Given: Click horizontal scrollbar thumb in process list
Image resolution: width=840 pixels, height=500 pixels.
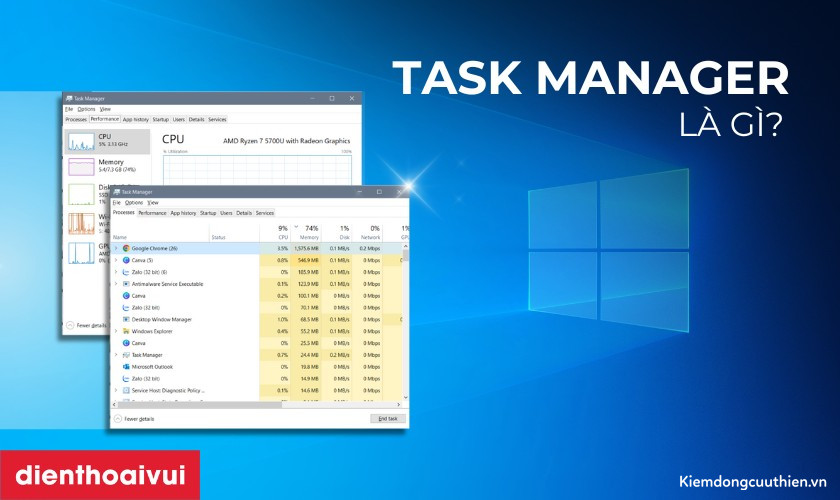Looking at the screenshot, I should click(199, 405).
